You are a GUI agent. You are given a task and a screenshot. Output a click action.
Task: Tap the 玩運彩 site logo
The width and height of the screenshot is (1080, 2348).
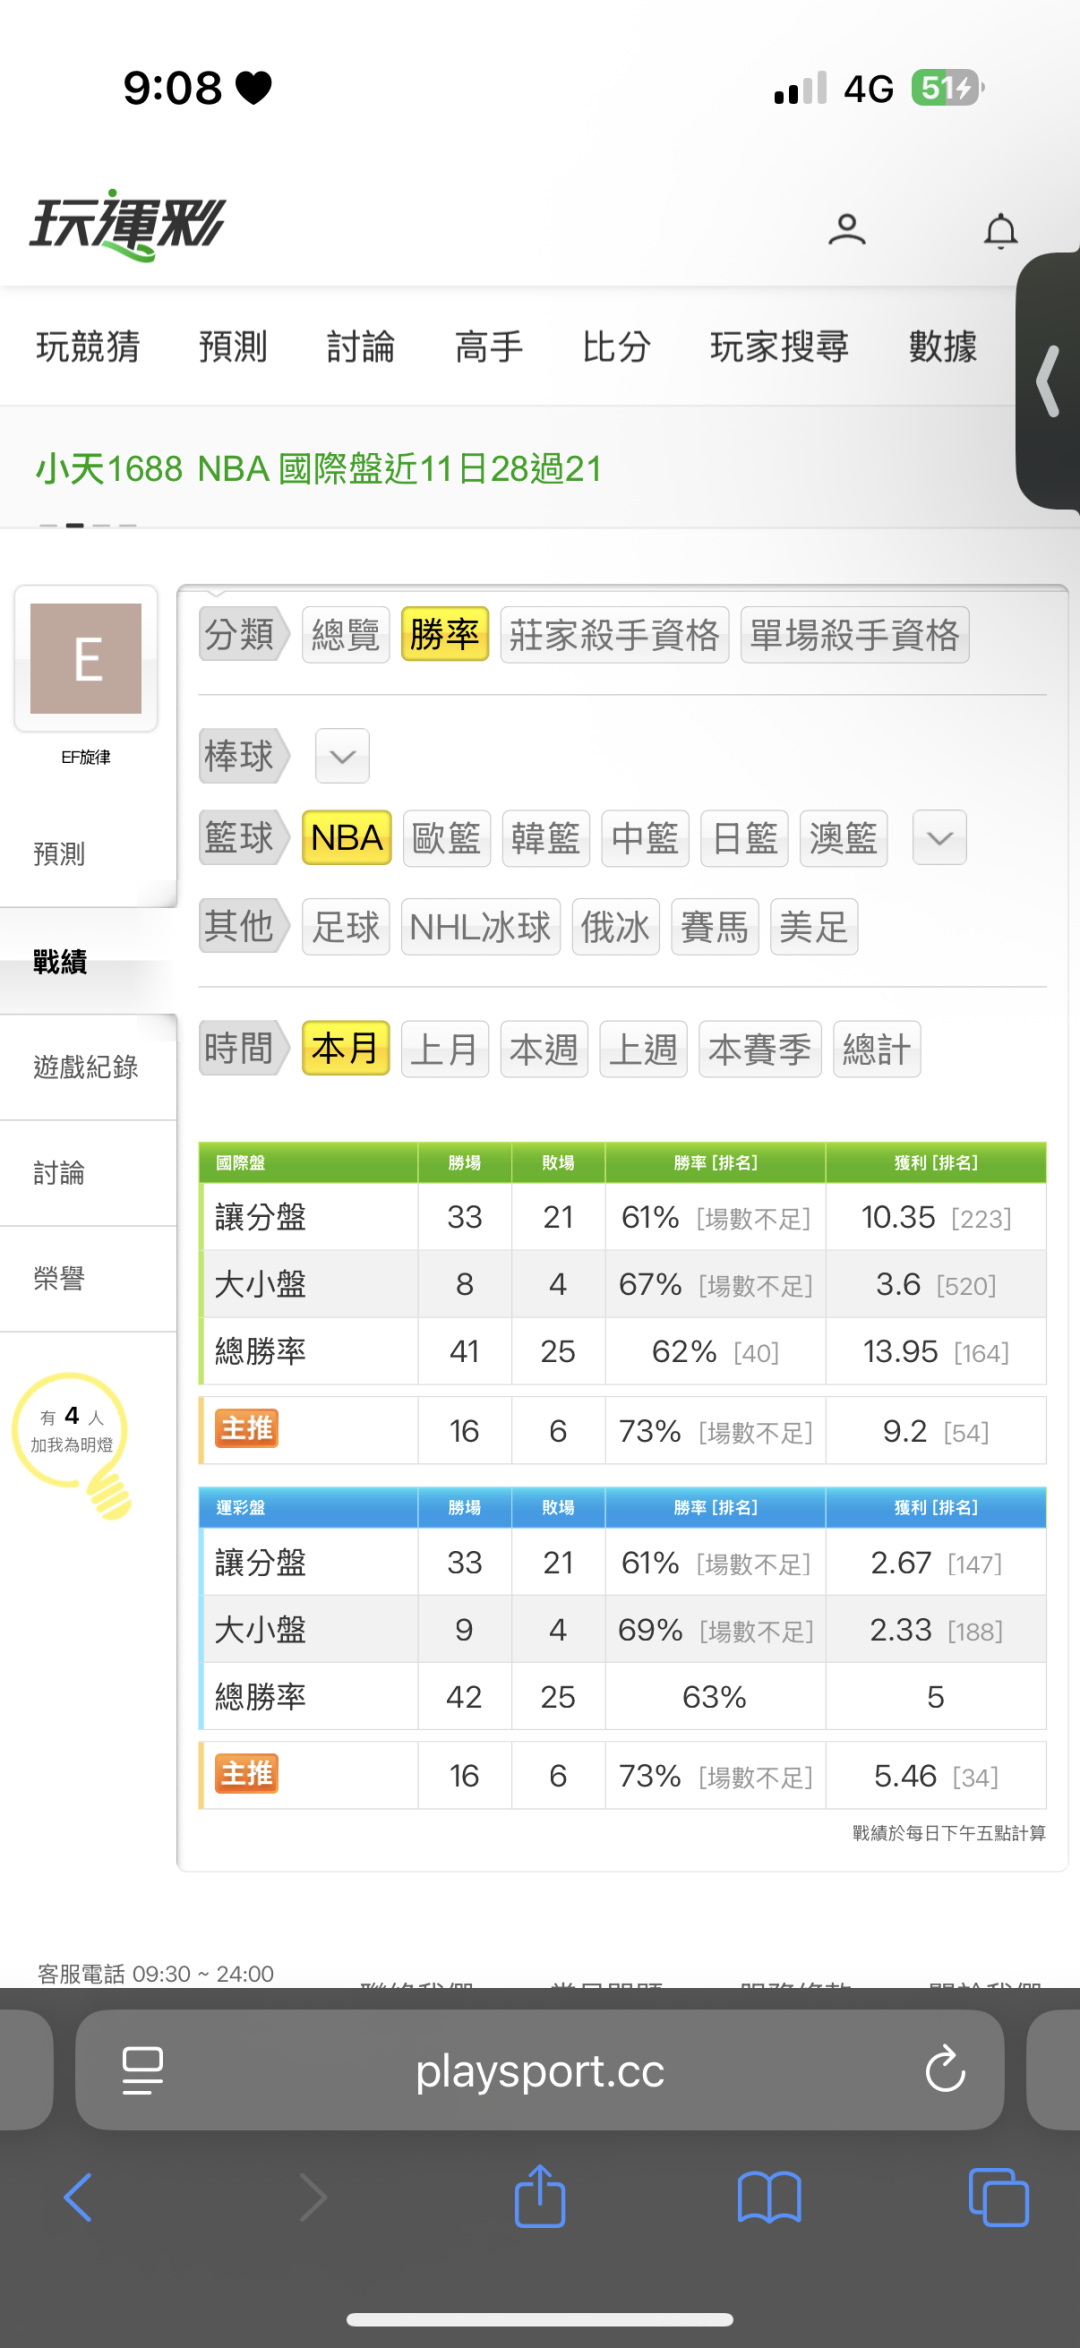127,225
